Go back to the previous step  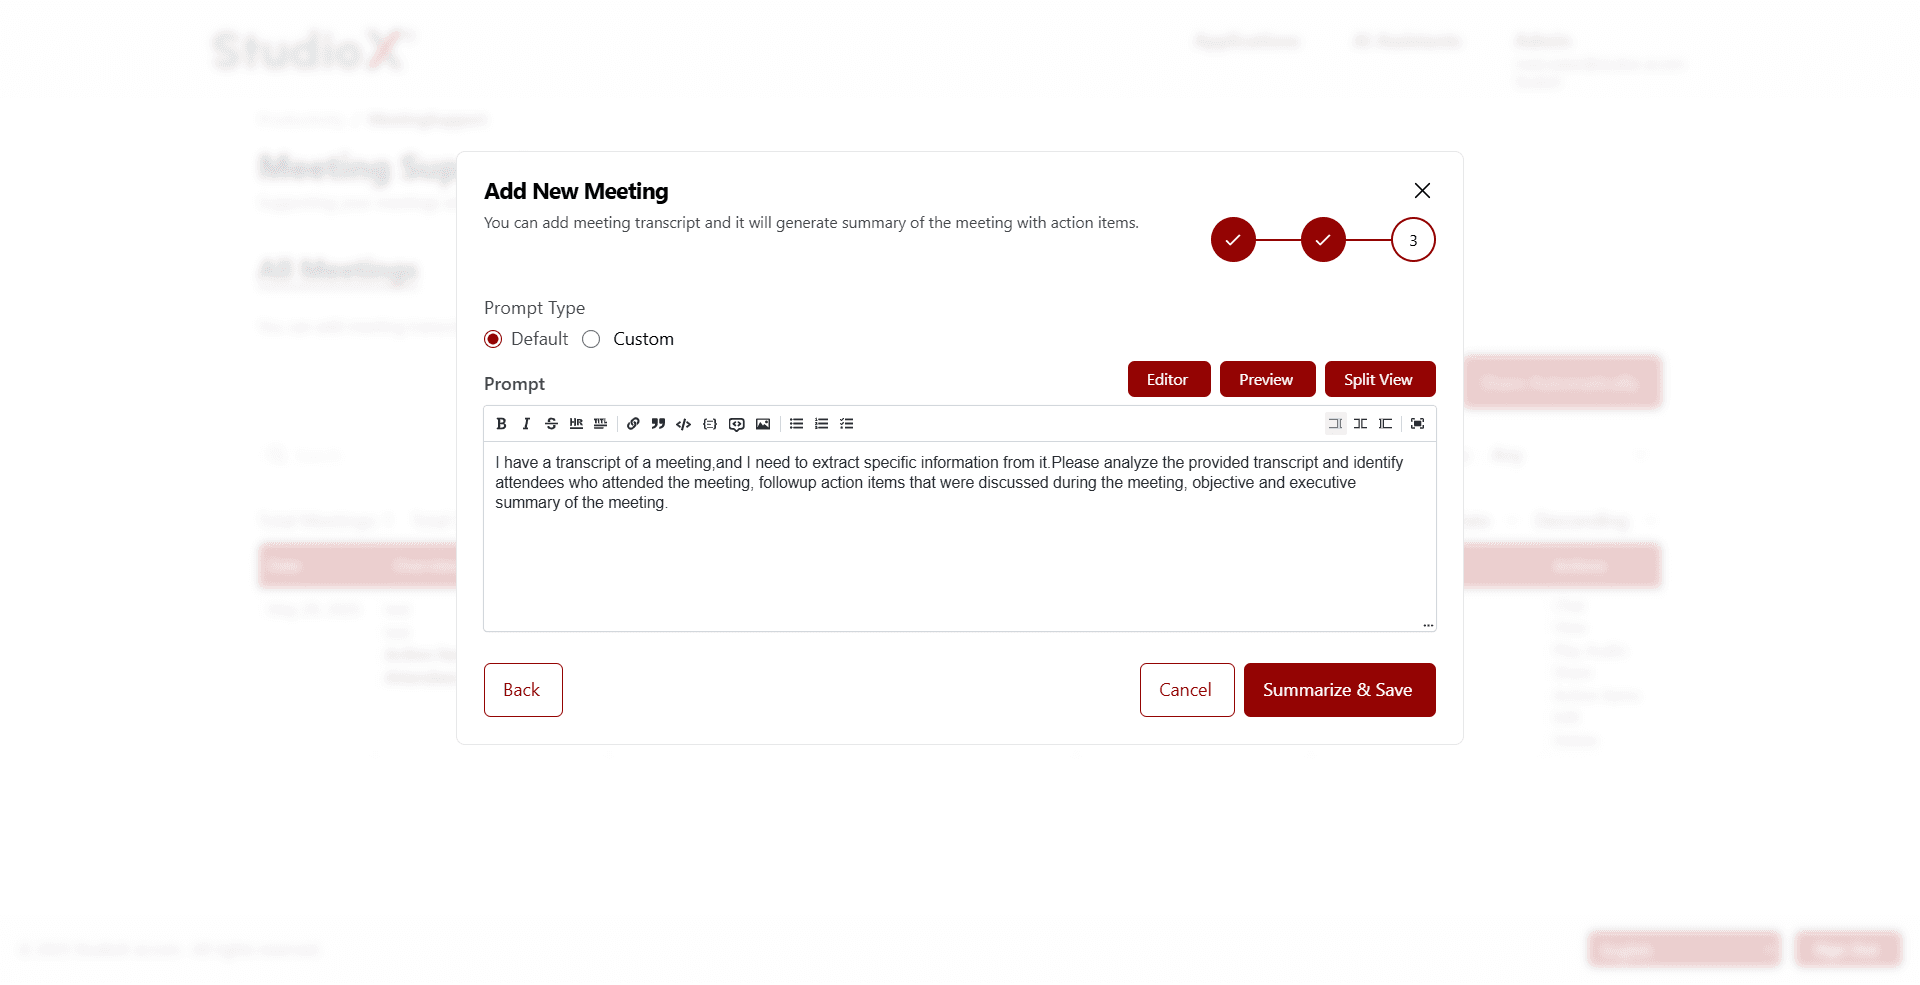(522, 690)
